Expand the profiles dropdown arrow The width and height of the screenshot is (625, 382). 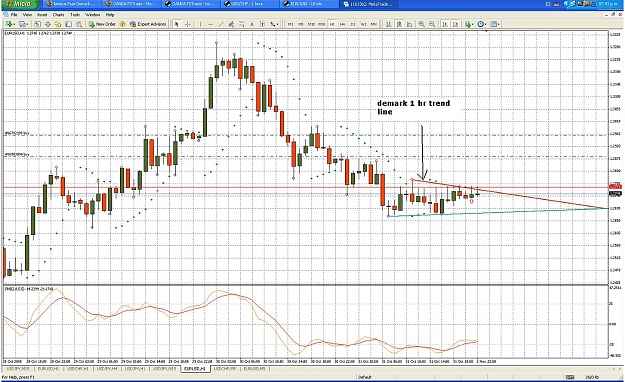[27, 24]
